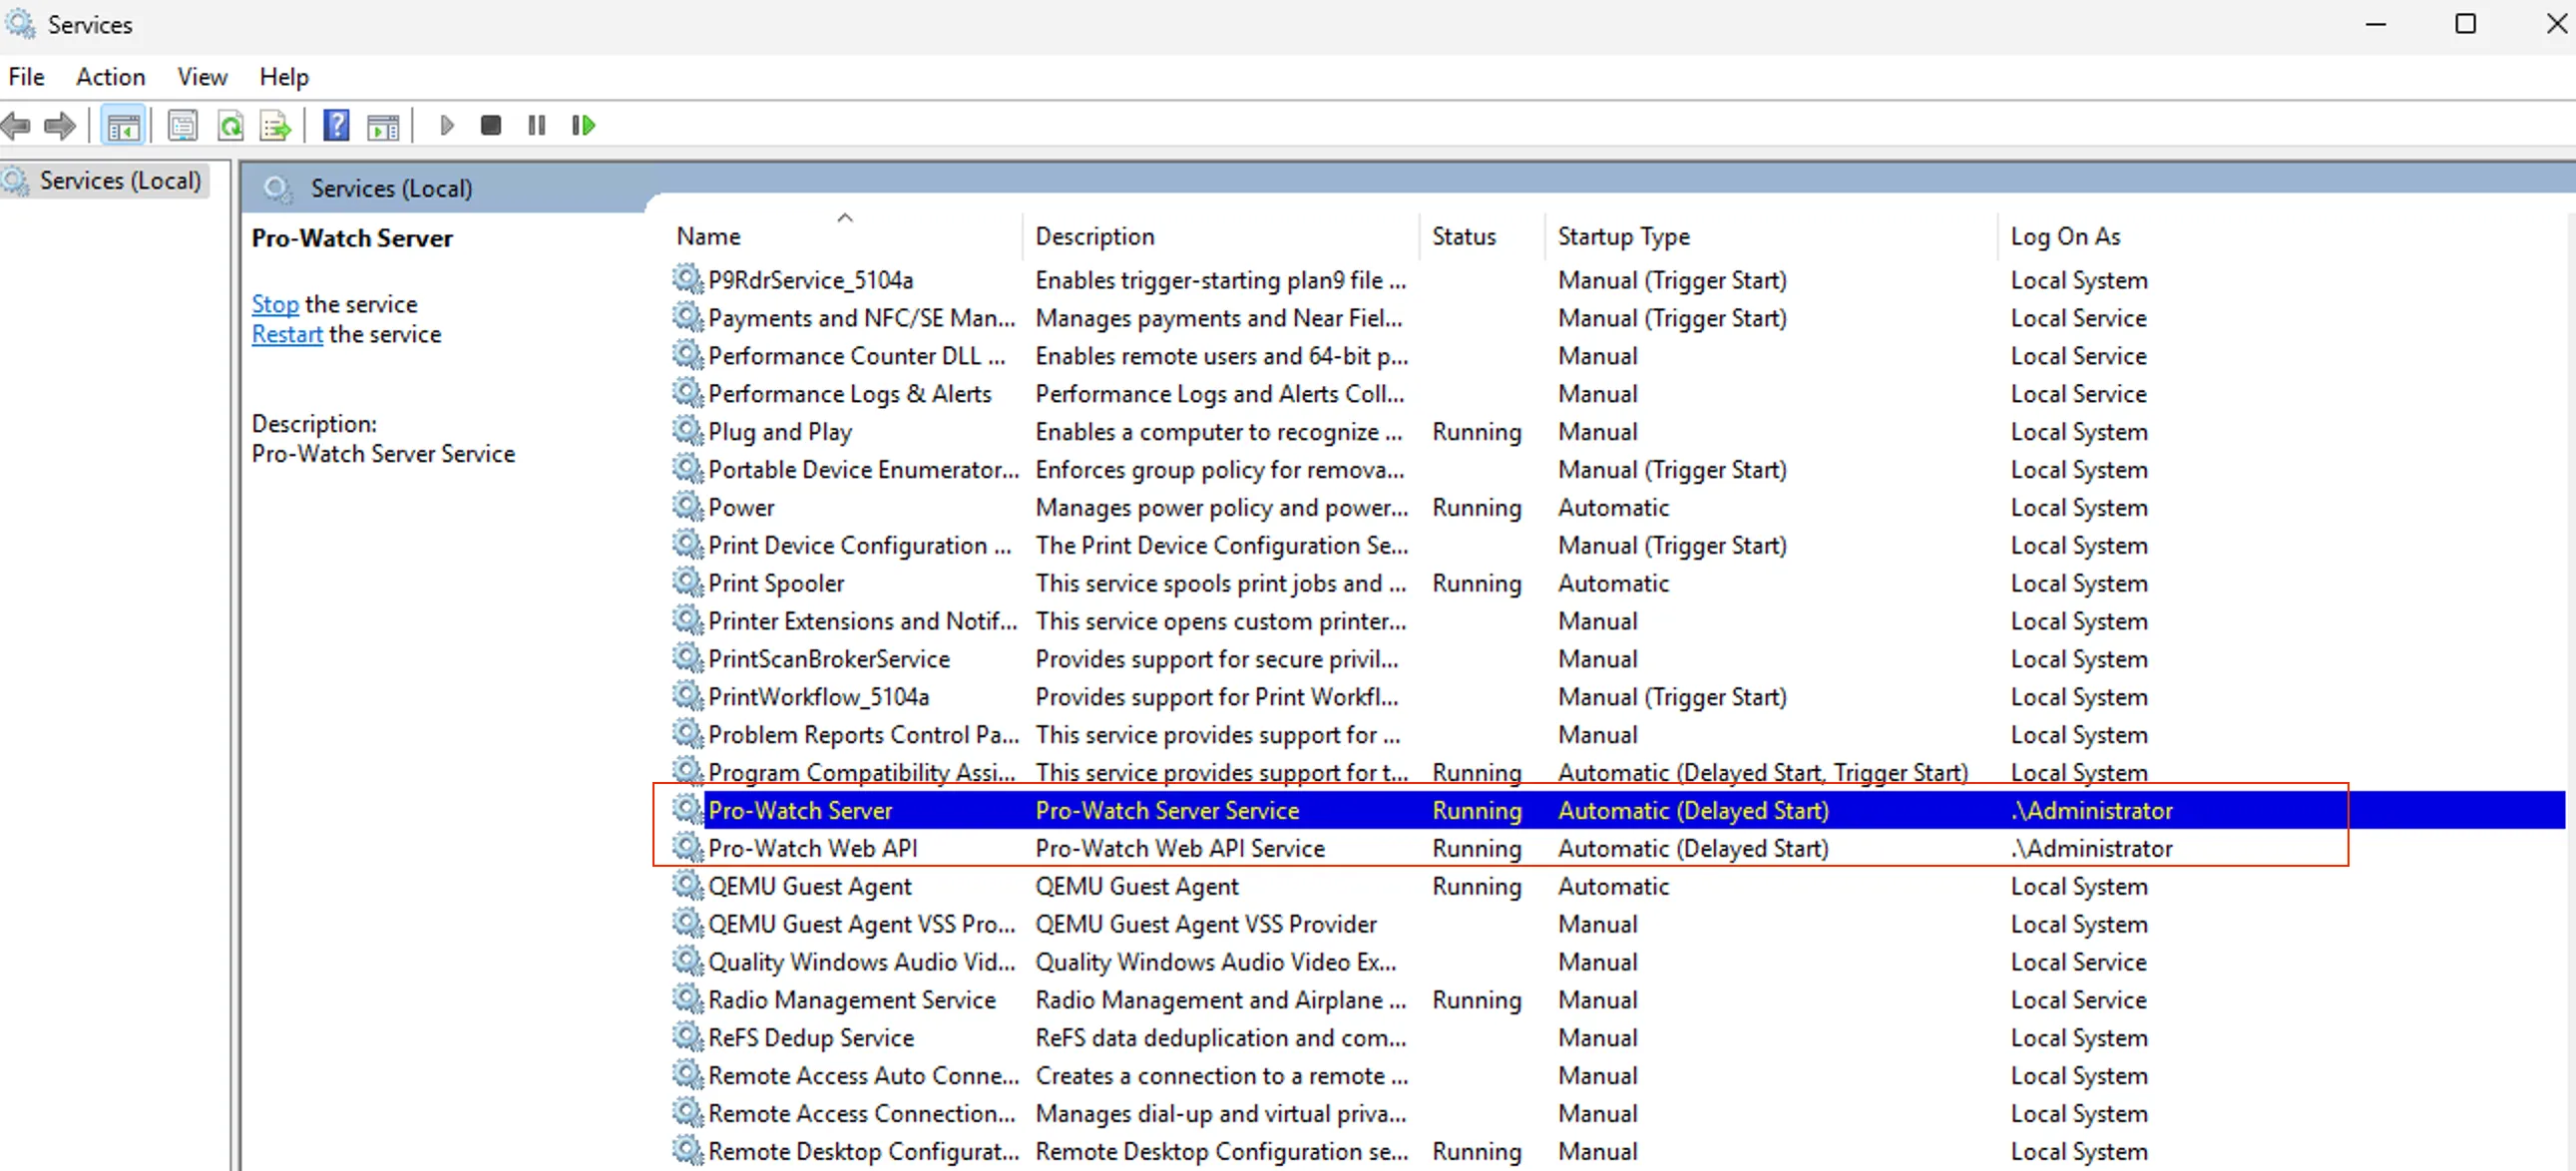The image size is (2576, 1171).
Task: Select Remote Access Connection Manager row
Action: tap(1616, 1113)
